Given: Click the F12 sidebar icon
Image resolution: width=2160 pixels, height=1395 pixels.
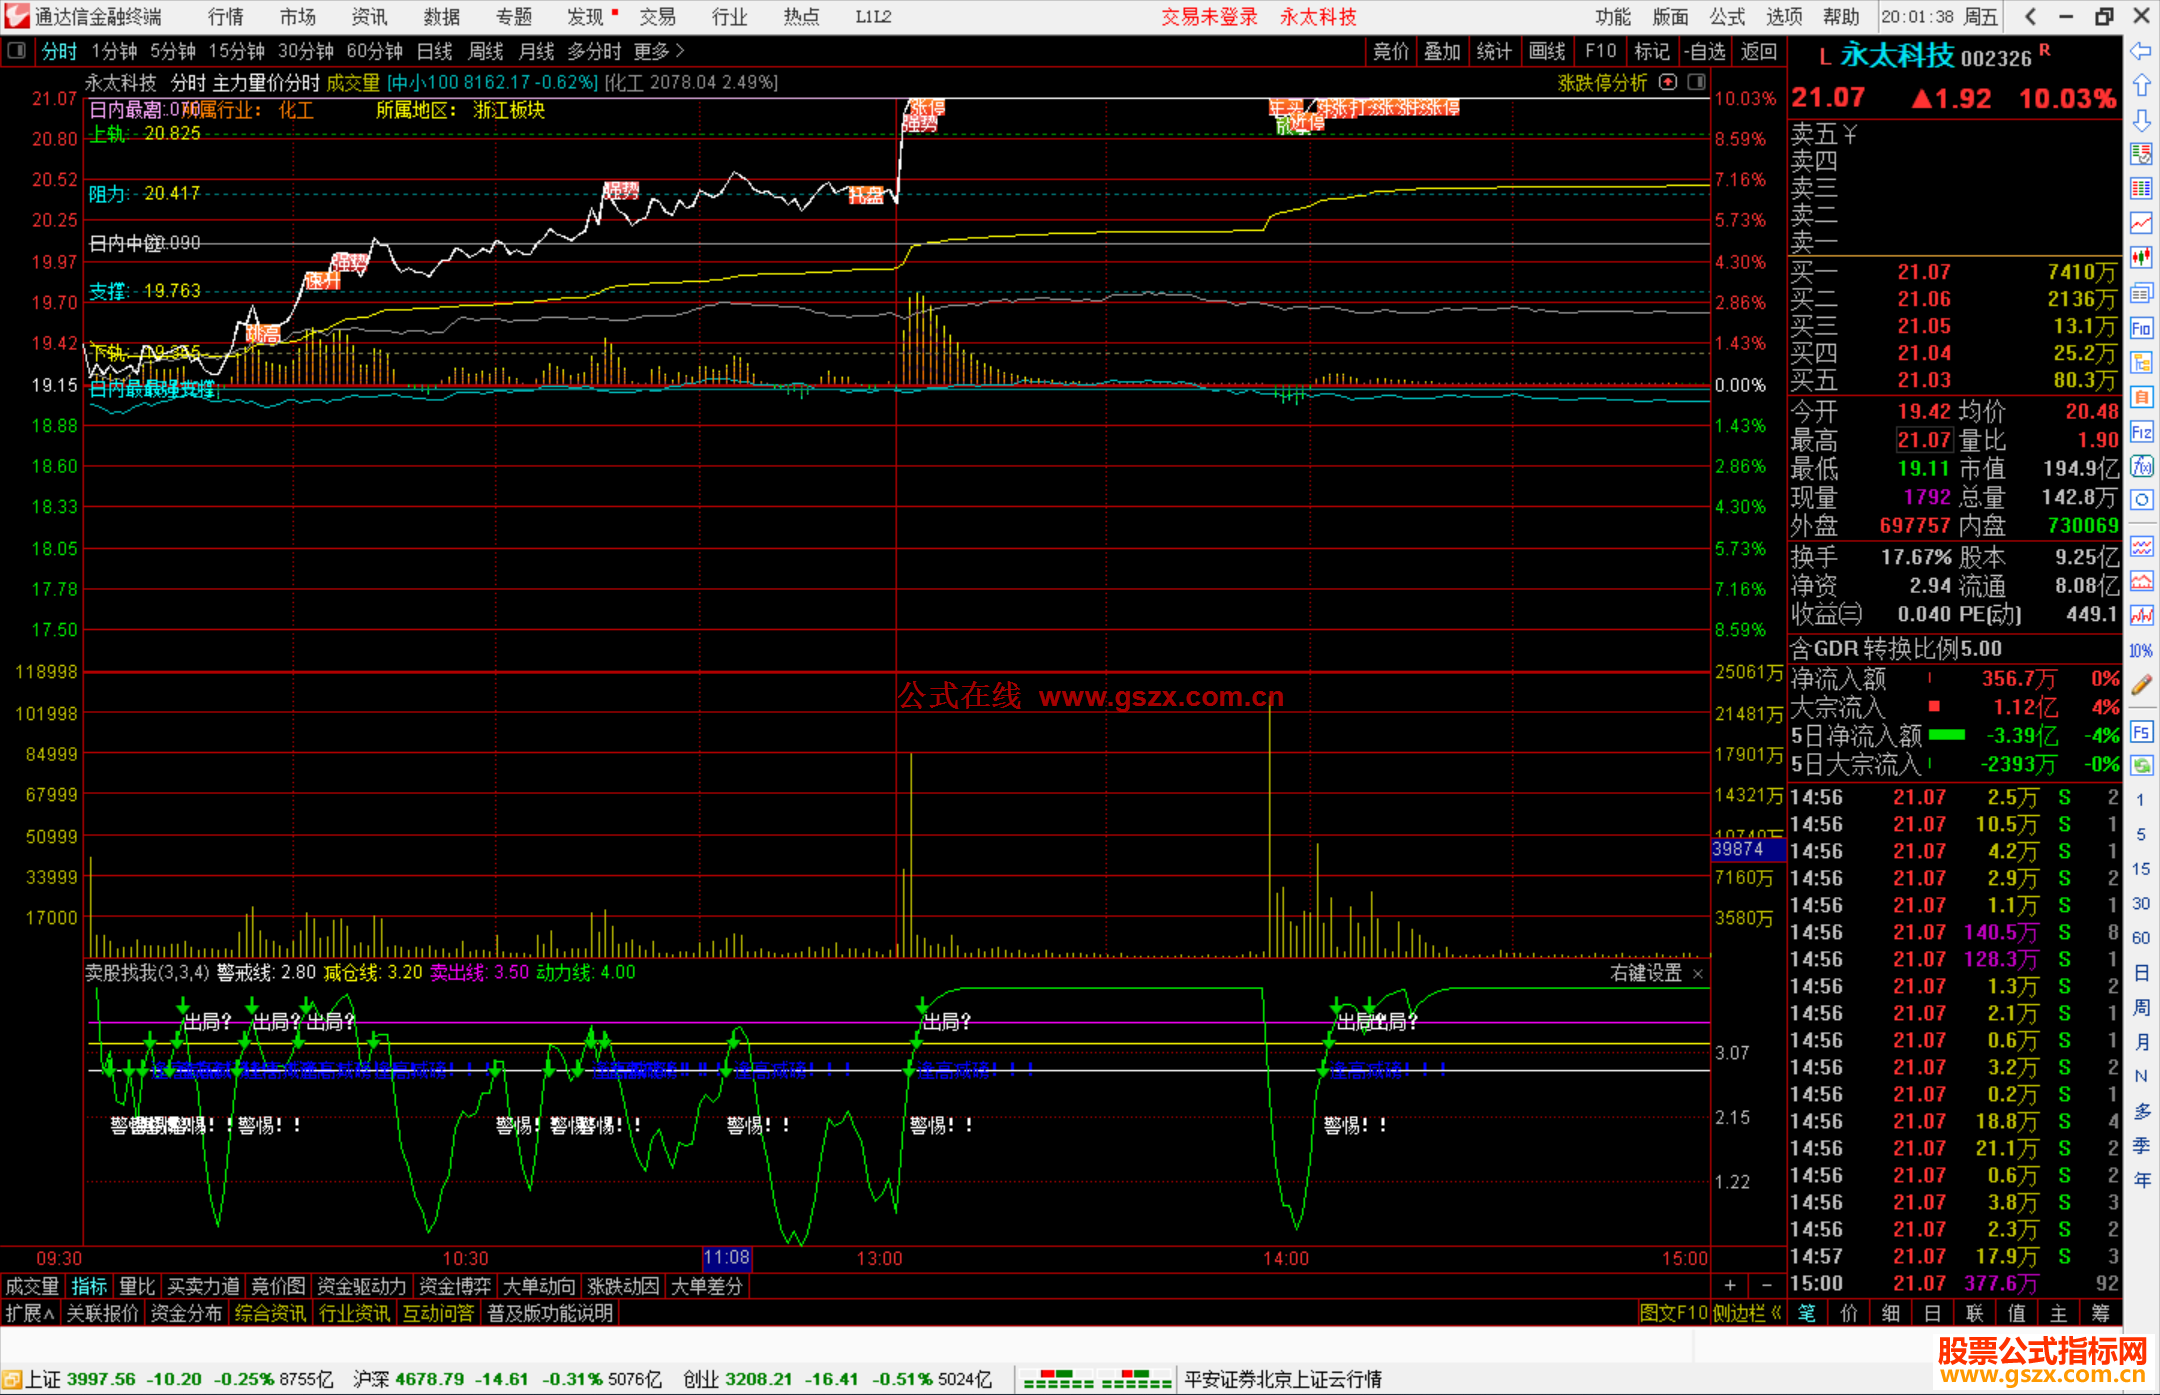Looking at the screenshot, I should pyautogui.click(x=2141, y=432).
